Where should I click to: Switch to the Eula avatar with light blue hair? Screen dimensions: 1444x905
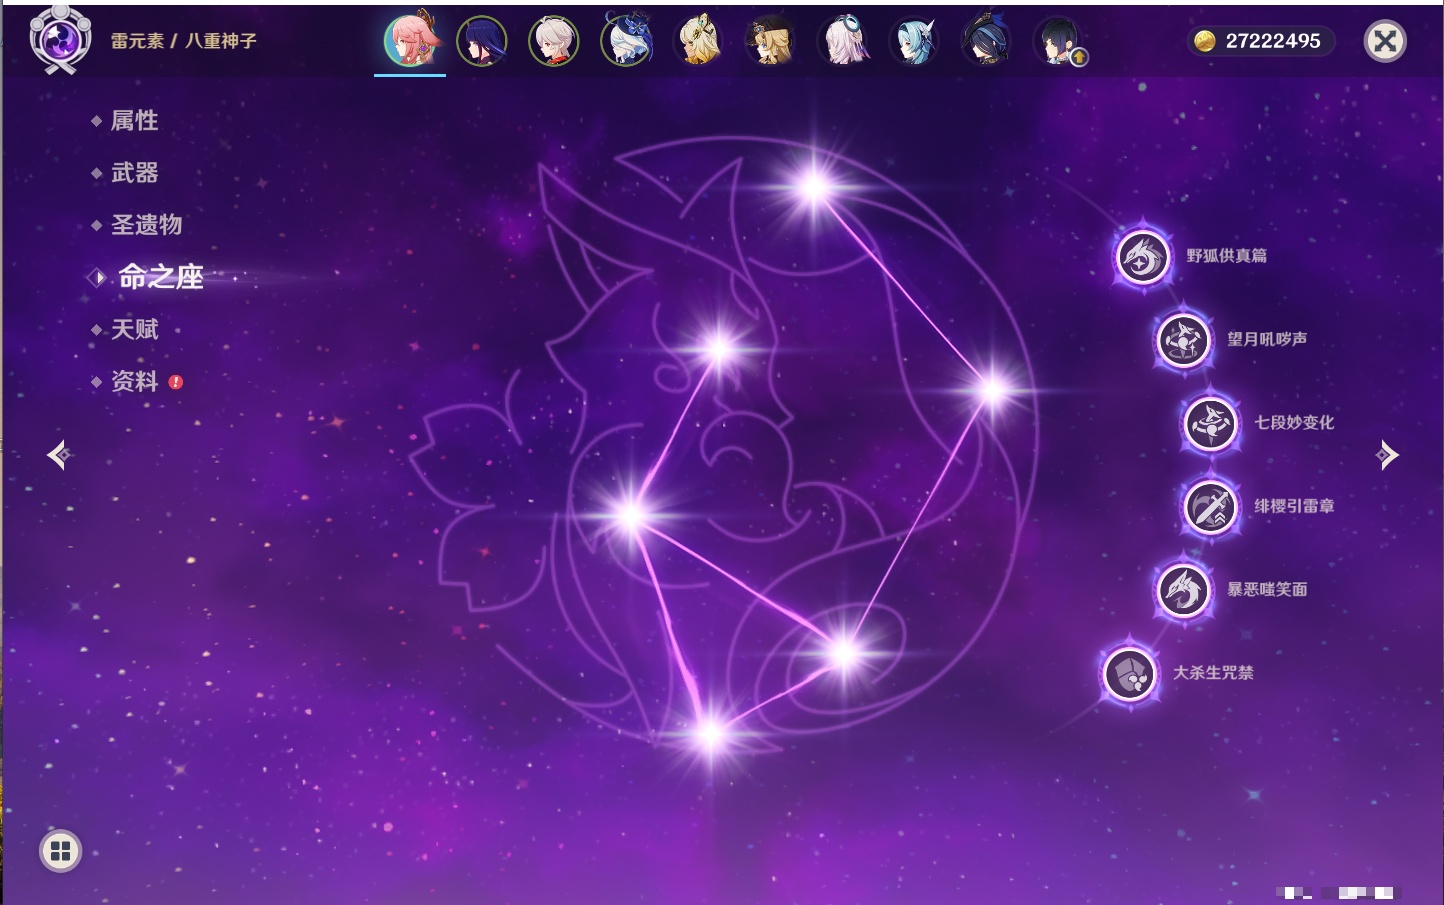tap(914, 41)
